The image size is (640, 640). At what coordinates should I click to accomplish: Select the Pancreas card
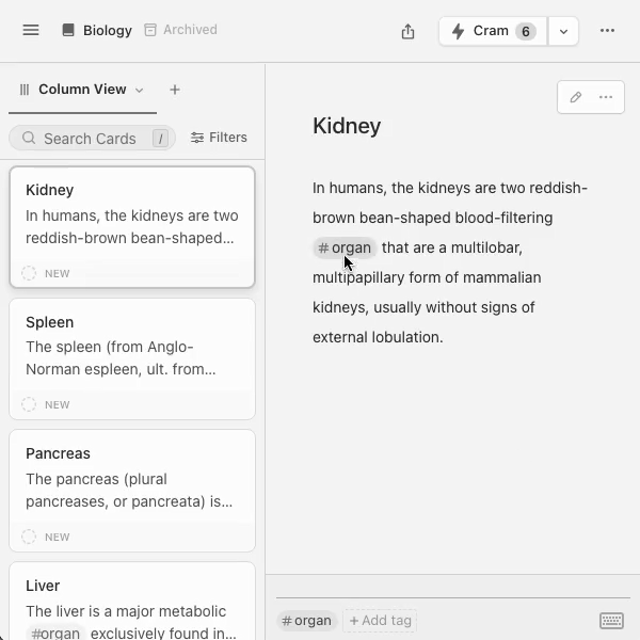tap(132, 491)
